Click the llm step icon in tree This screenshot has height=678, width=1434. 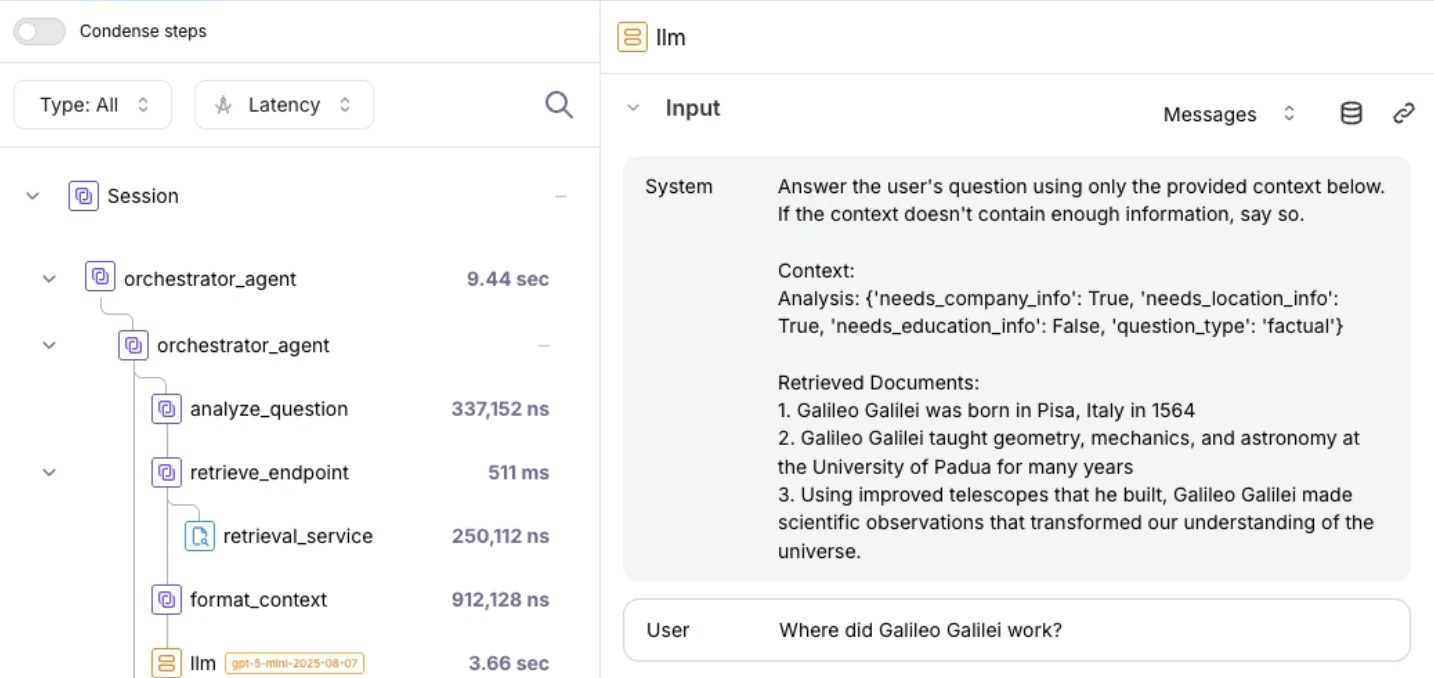click(x=166, y=662)
